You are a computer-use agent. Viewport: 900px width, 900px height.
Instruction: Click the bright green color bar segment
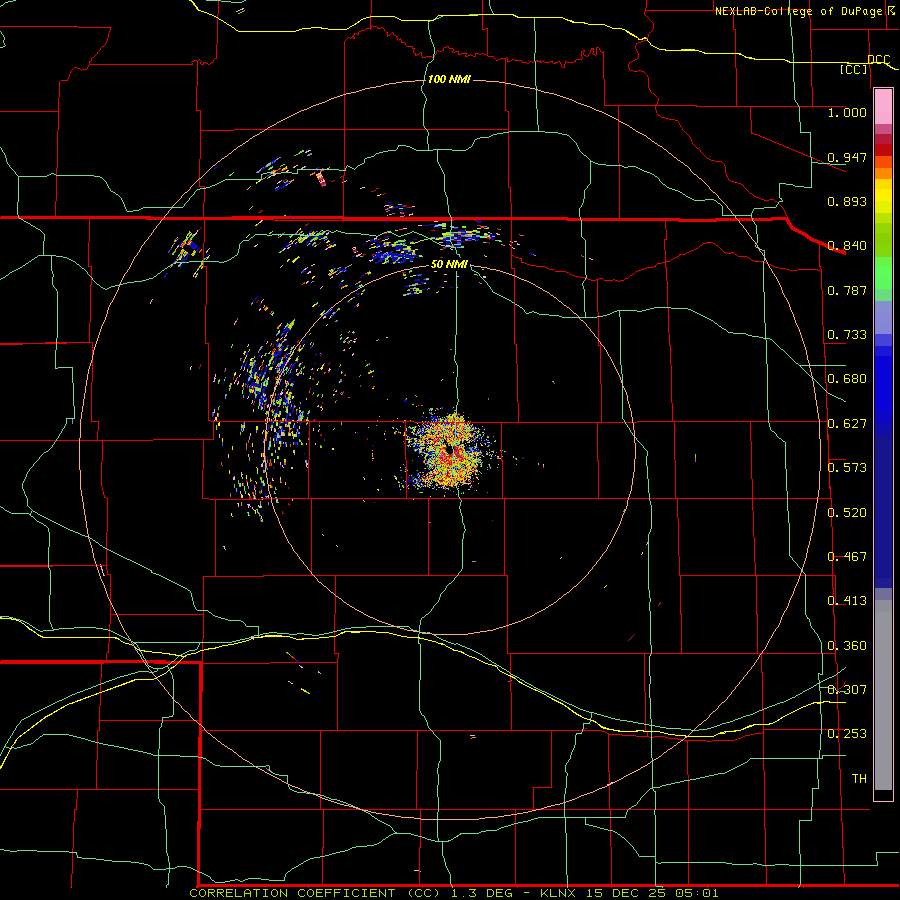[x=883, y=273]
